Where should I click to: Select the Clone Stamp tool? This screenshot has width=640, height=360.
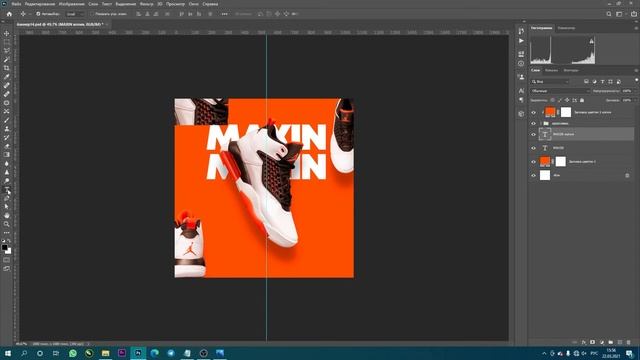pos(7,129)
